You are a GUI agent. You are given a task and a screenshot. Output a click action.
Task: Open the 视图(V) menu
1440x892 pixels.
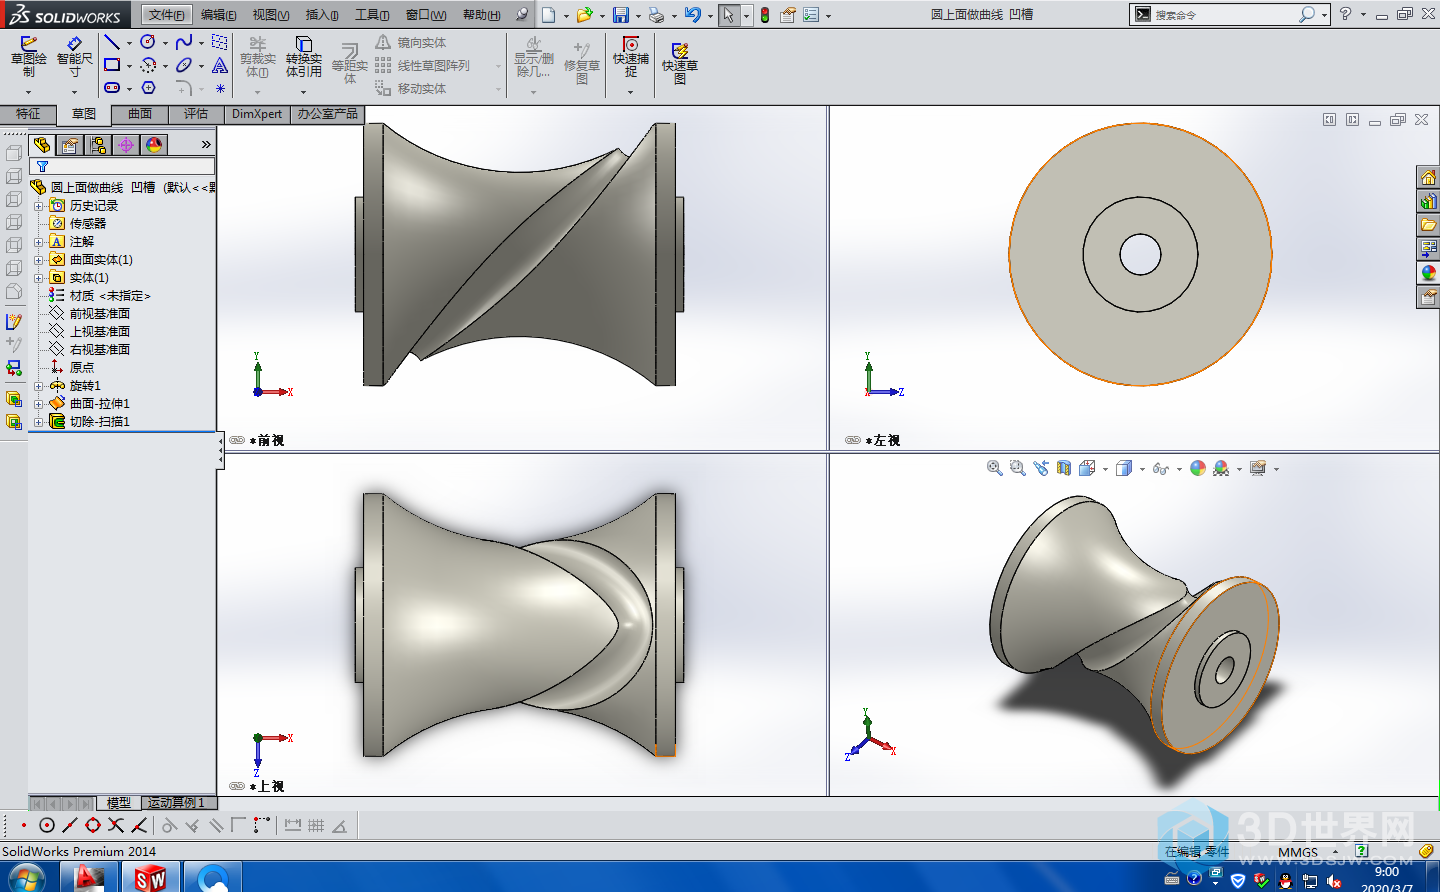pos(271,15)
